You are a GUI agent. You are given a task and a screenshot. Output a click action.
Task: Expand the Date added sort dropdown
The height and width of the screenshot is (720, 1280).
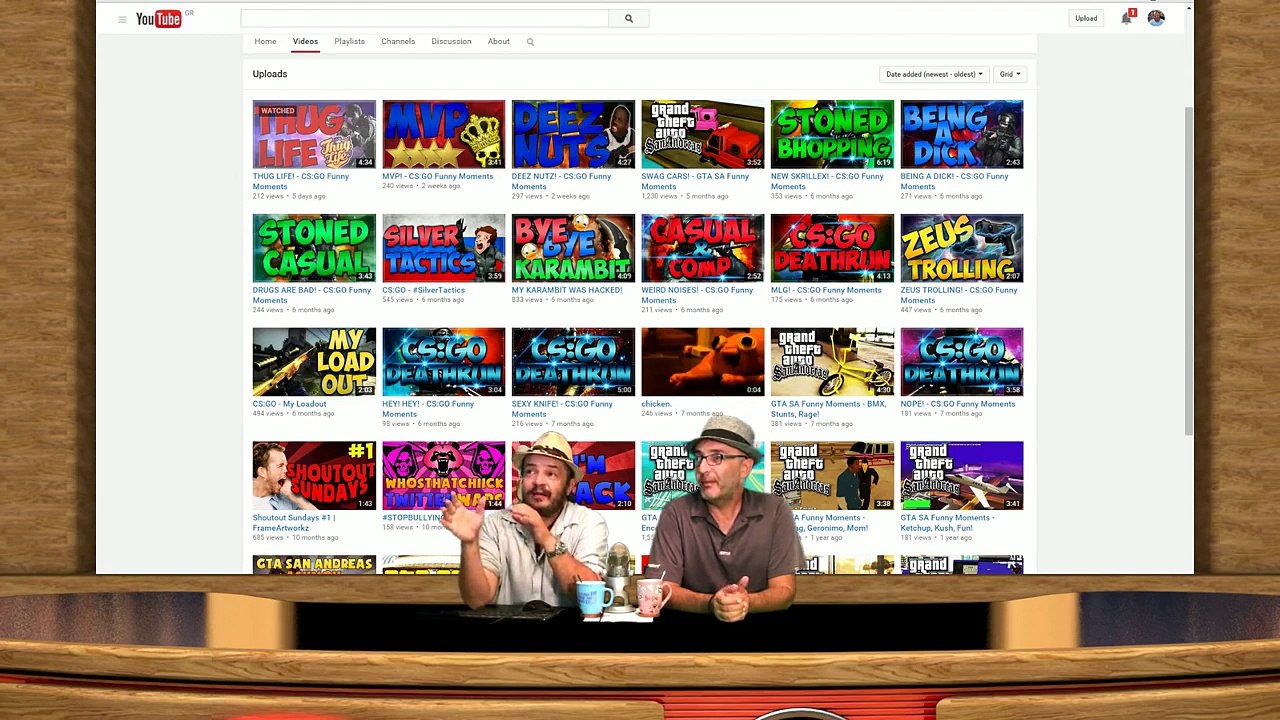pyautogui.click(x=934, y=74)
